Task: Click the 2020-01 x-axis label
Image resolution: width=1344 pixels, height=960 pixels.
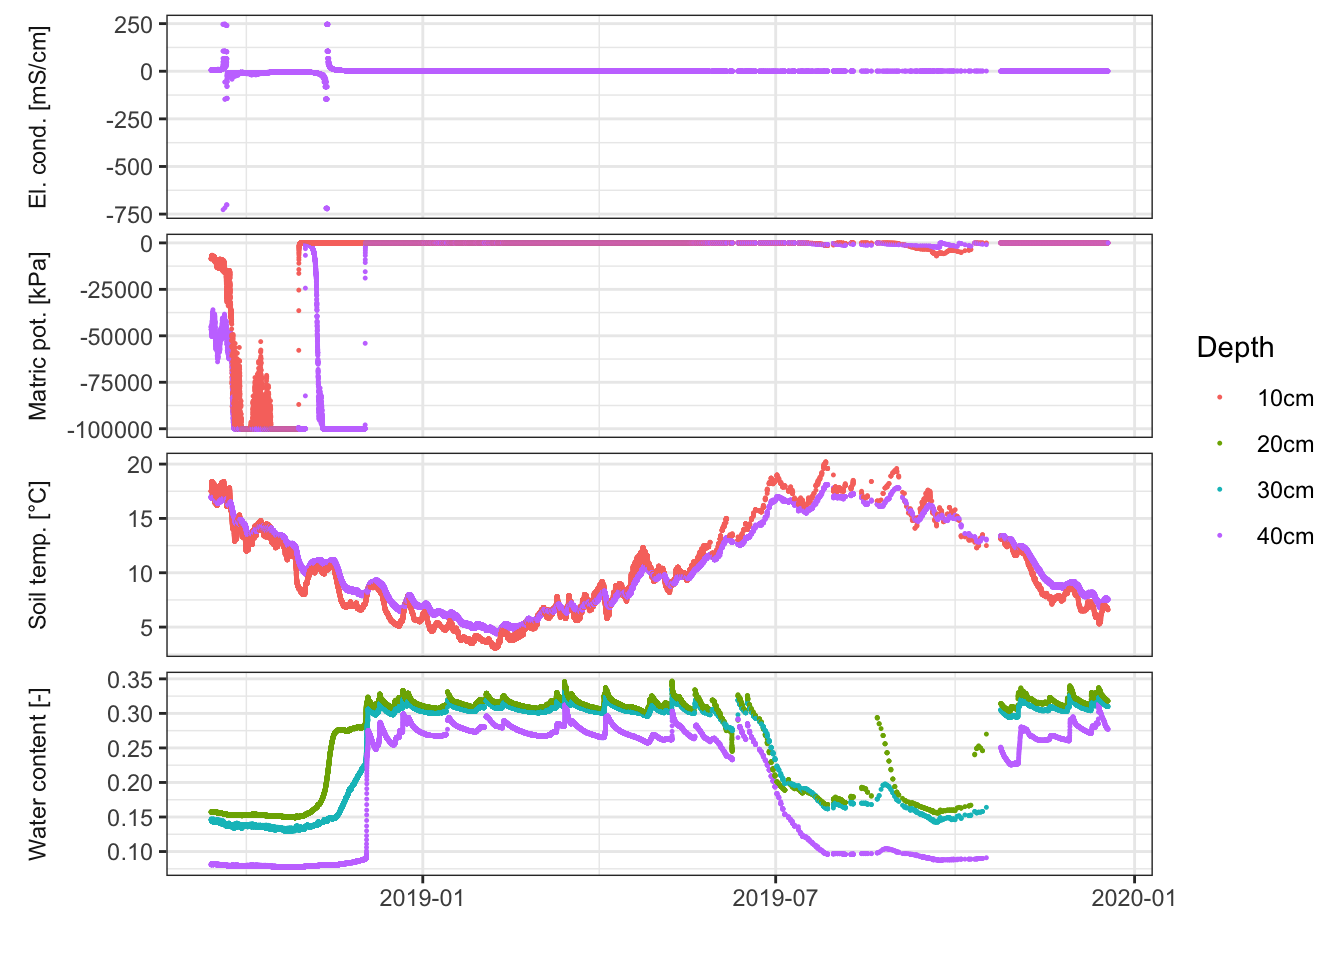Action: coord(1134,898)
